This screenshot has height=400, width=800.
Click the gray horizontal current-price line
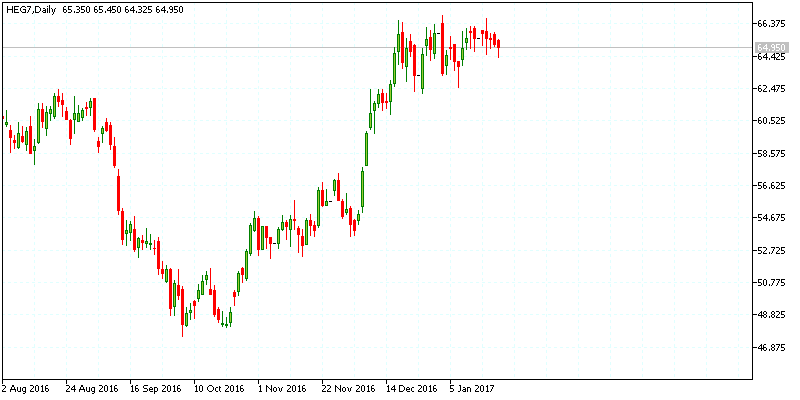(300, 47)
